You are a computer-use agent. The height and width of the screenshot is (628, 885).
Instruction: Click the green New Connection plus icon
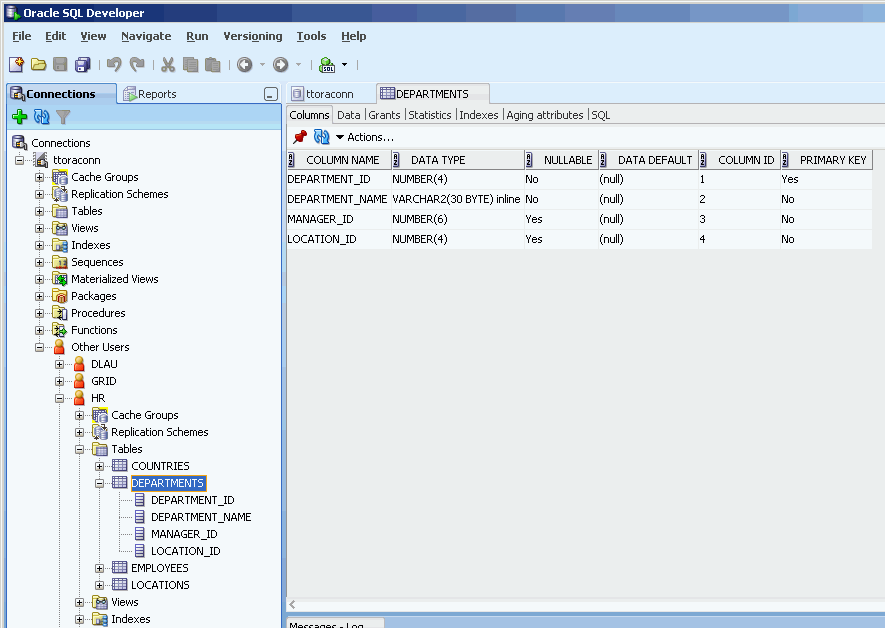point(20,117)
